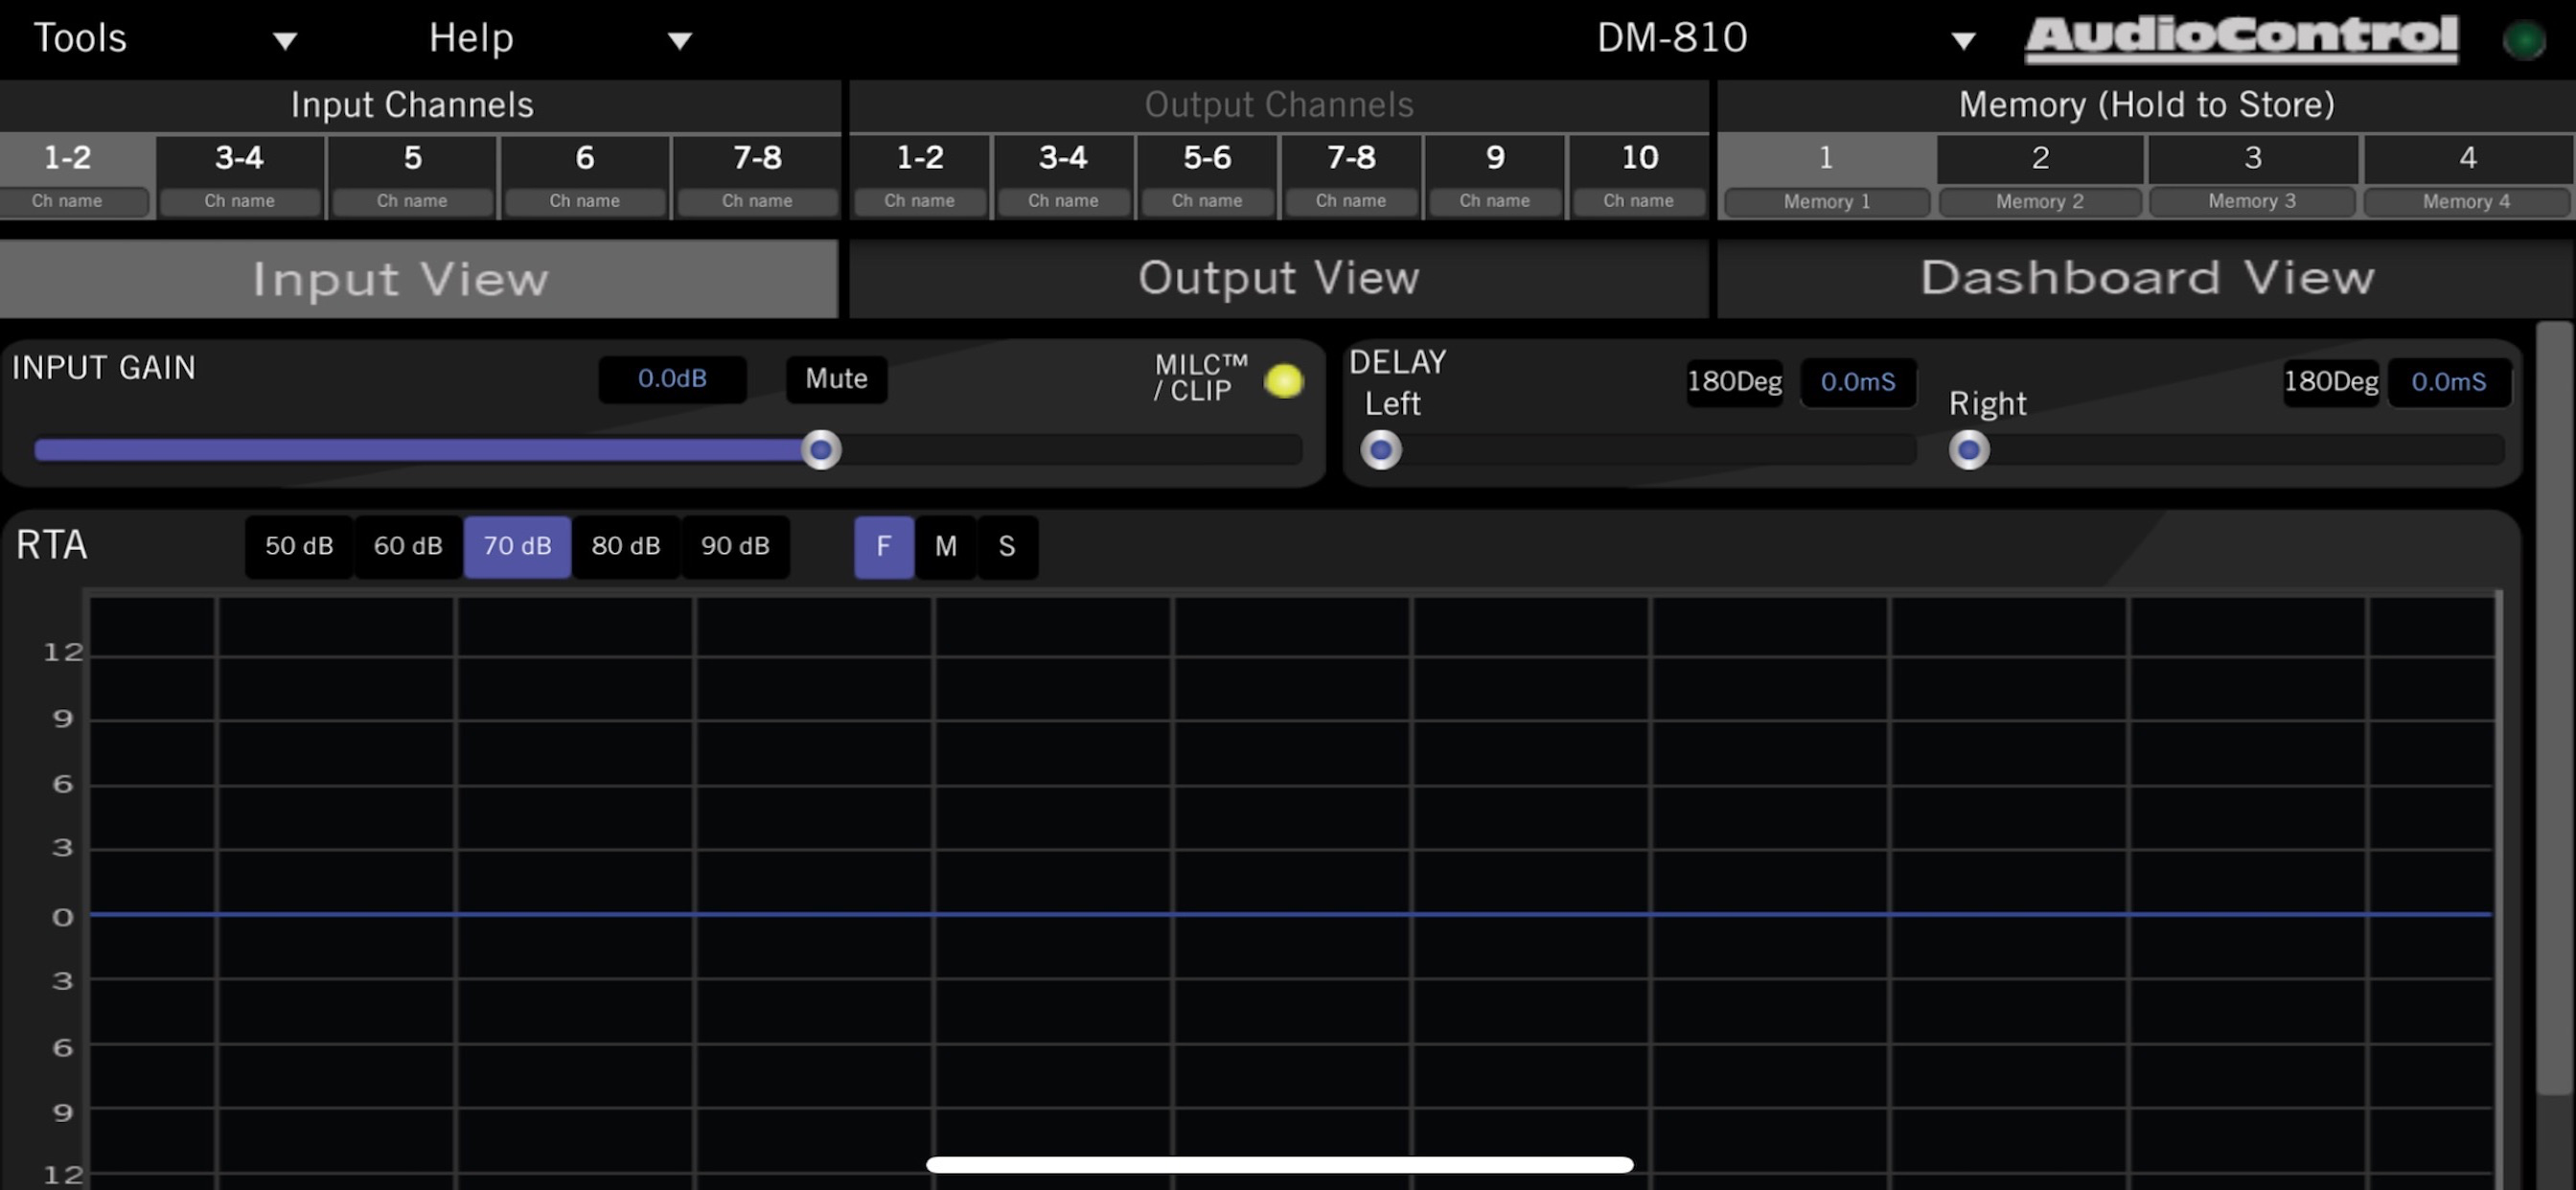
Task: Toggle 180Deg phase for right delay
Action: click(x=2331, y=382)
